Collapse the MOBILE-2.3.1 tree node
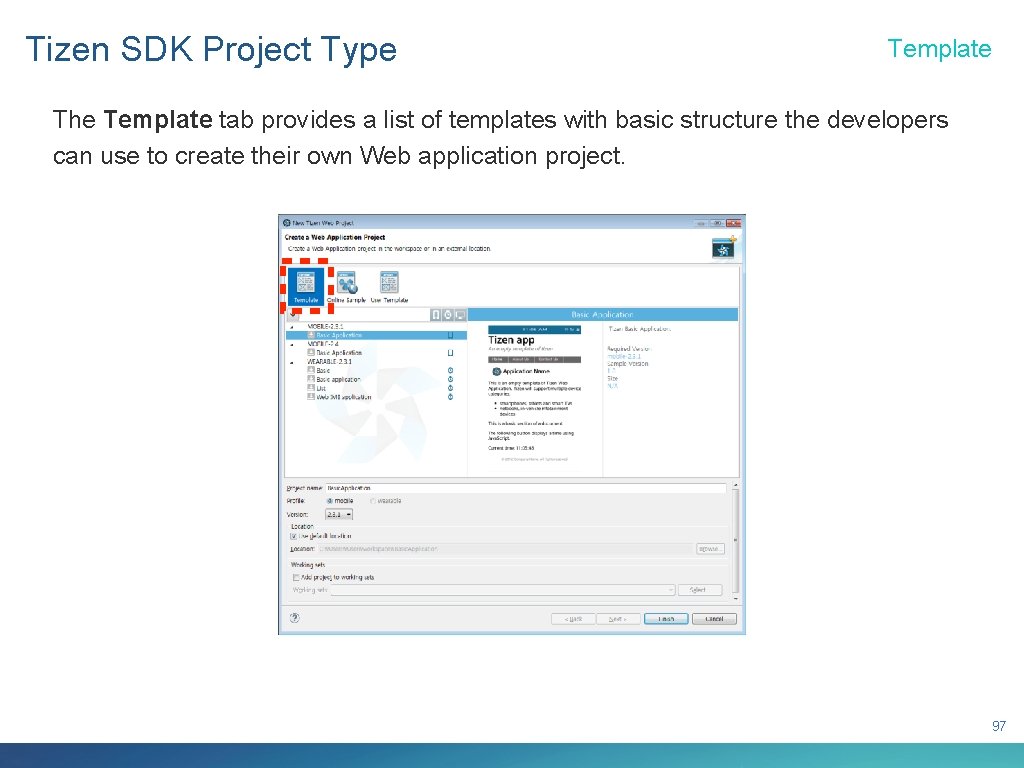1024x768 pixels. [x=292, y=327]
